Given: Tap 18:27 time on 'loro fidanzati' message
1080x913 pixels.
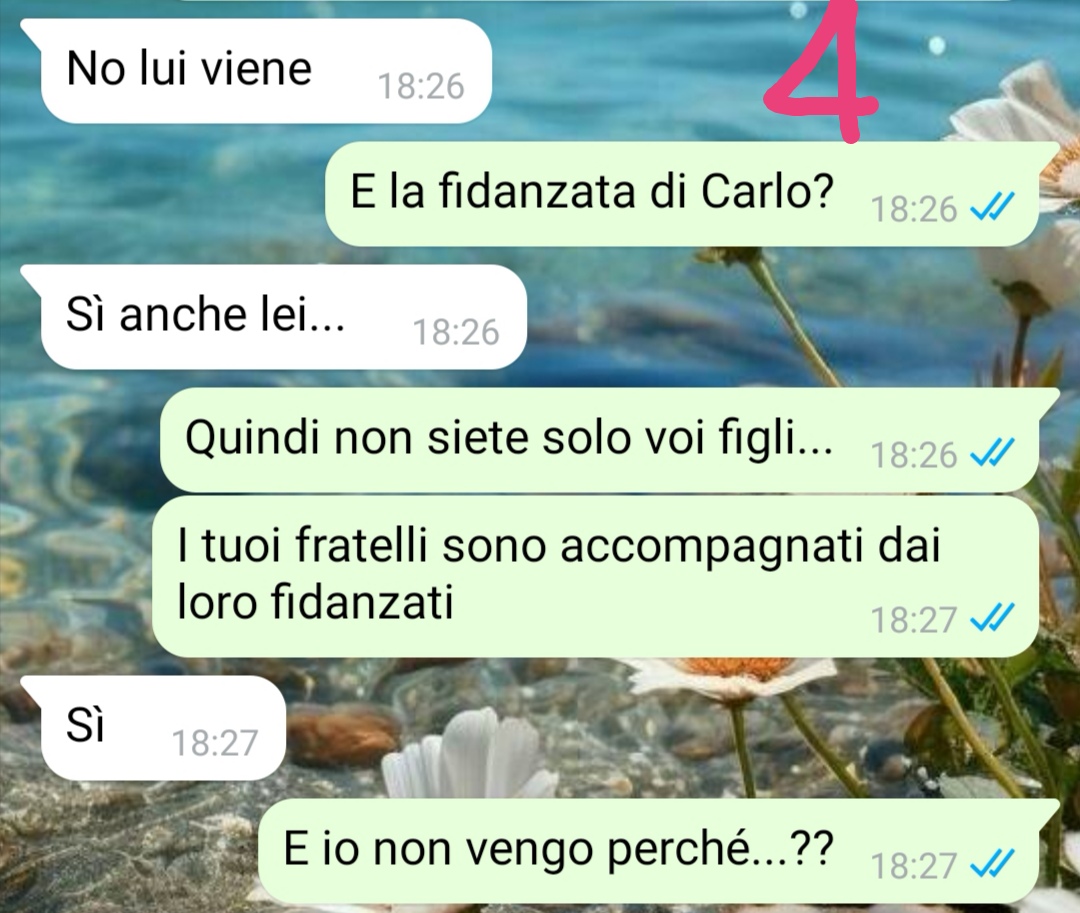Looking at the screenshot, I should 914,620.
